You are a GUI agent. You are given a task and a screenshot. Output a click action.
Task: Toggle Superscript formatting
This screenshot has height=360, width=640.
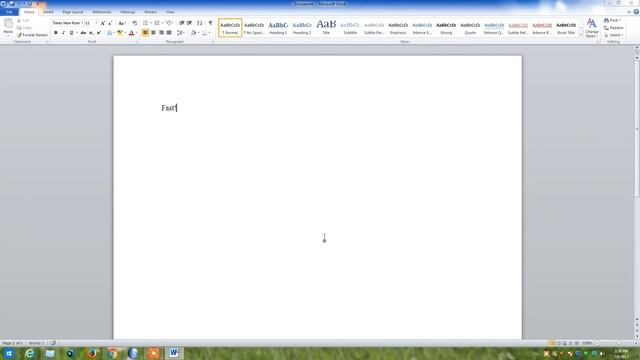tap(99, 33)
